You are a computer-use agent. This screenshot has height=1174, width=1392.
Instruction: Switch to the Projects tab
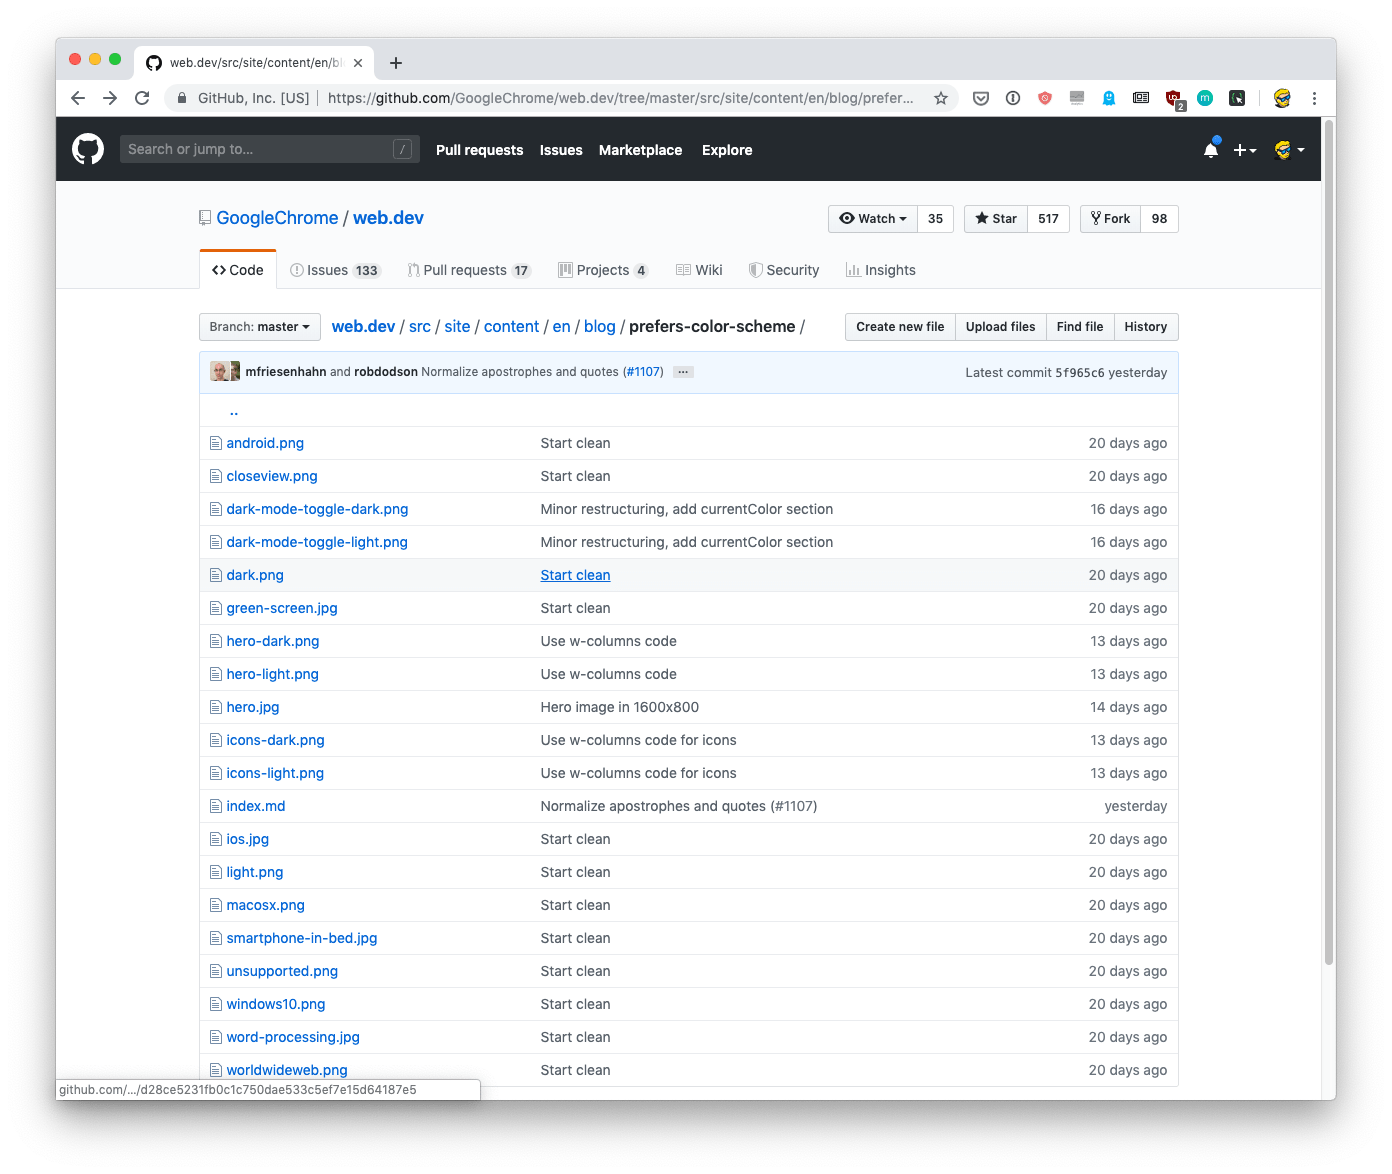[x=603, y=269]
